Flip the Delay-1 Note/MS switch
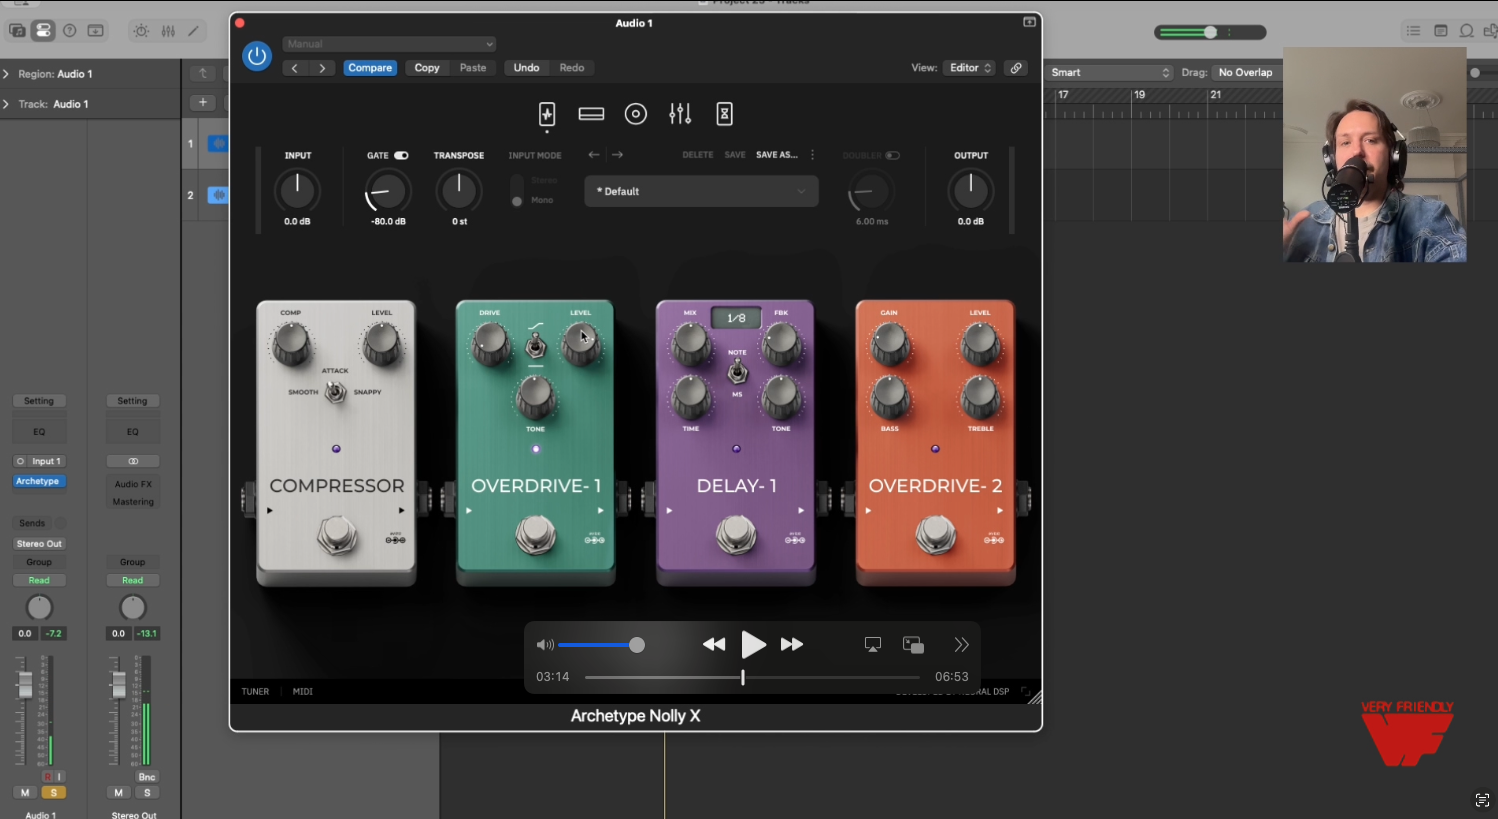 (737, 373)
